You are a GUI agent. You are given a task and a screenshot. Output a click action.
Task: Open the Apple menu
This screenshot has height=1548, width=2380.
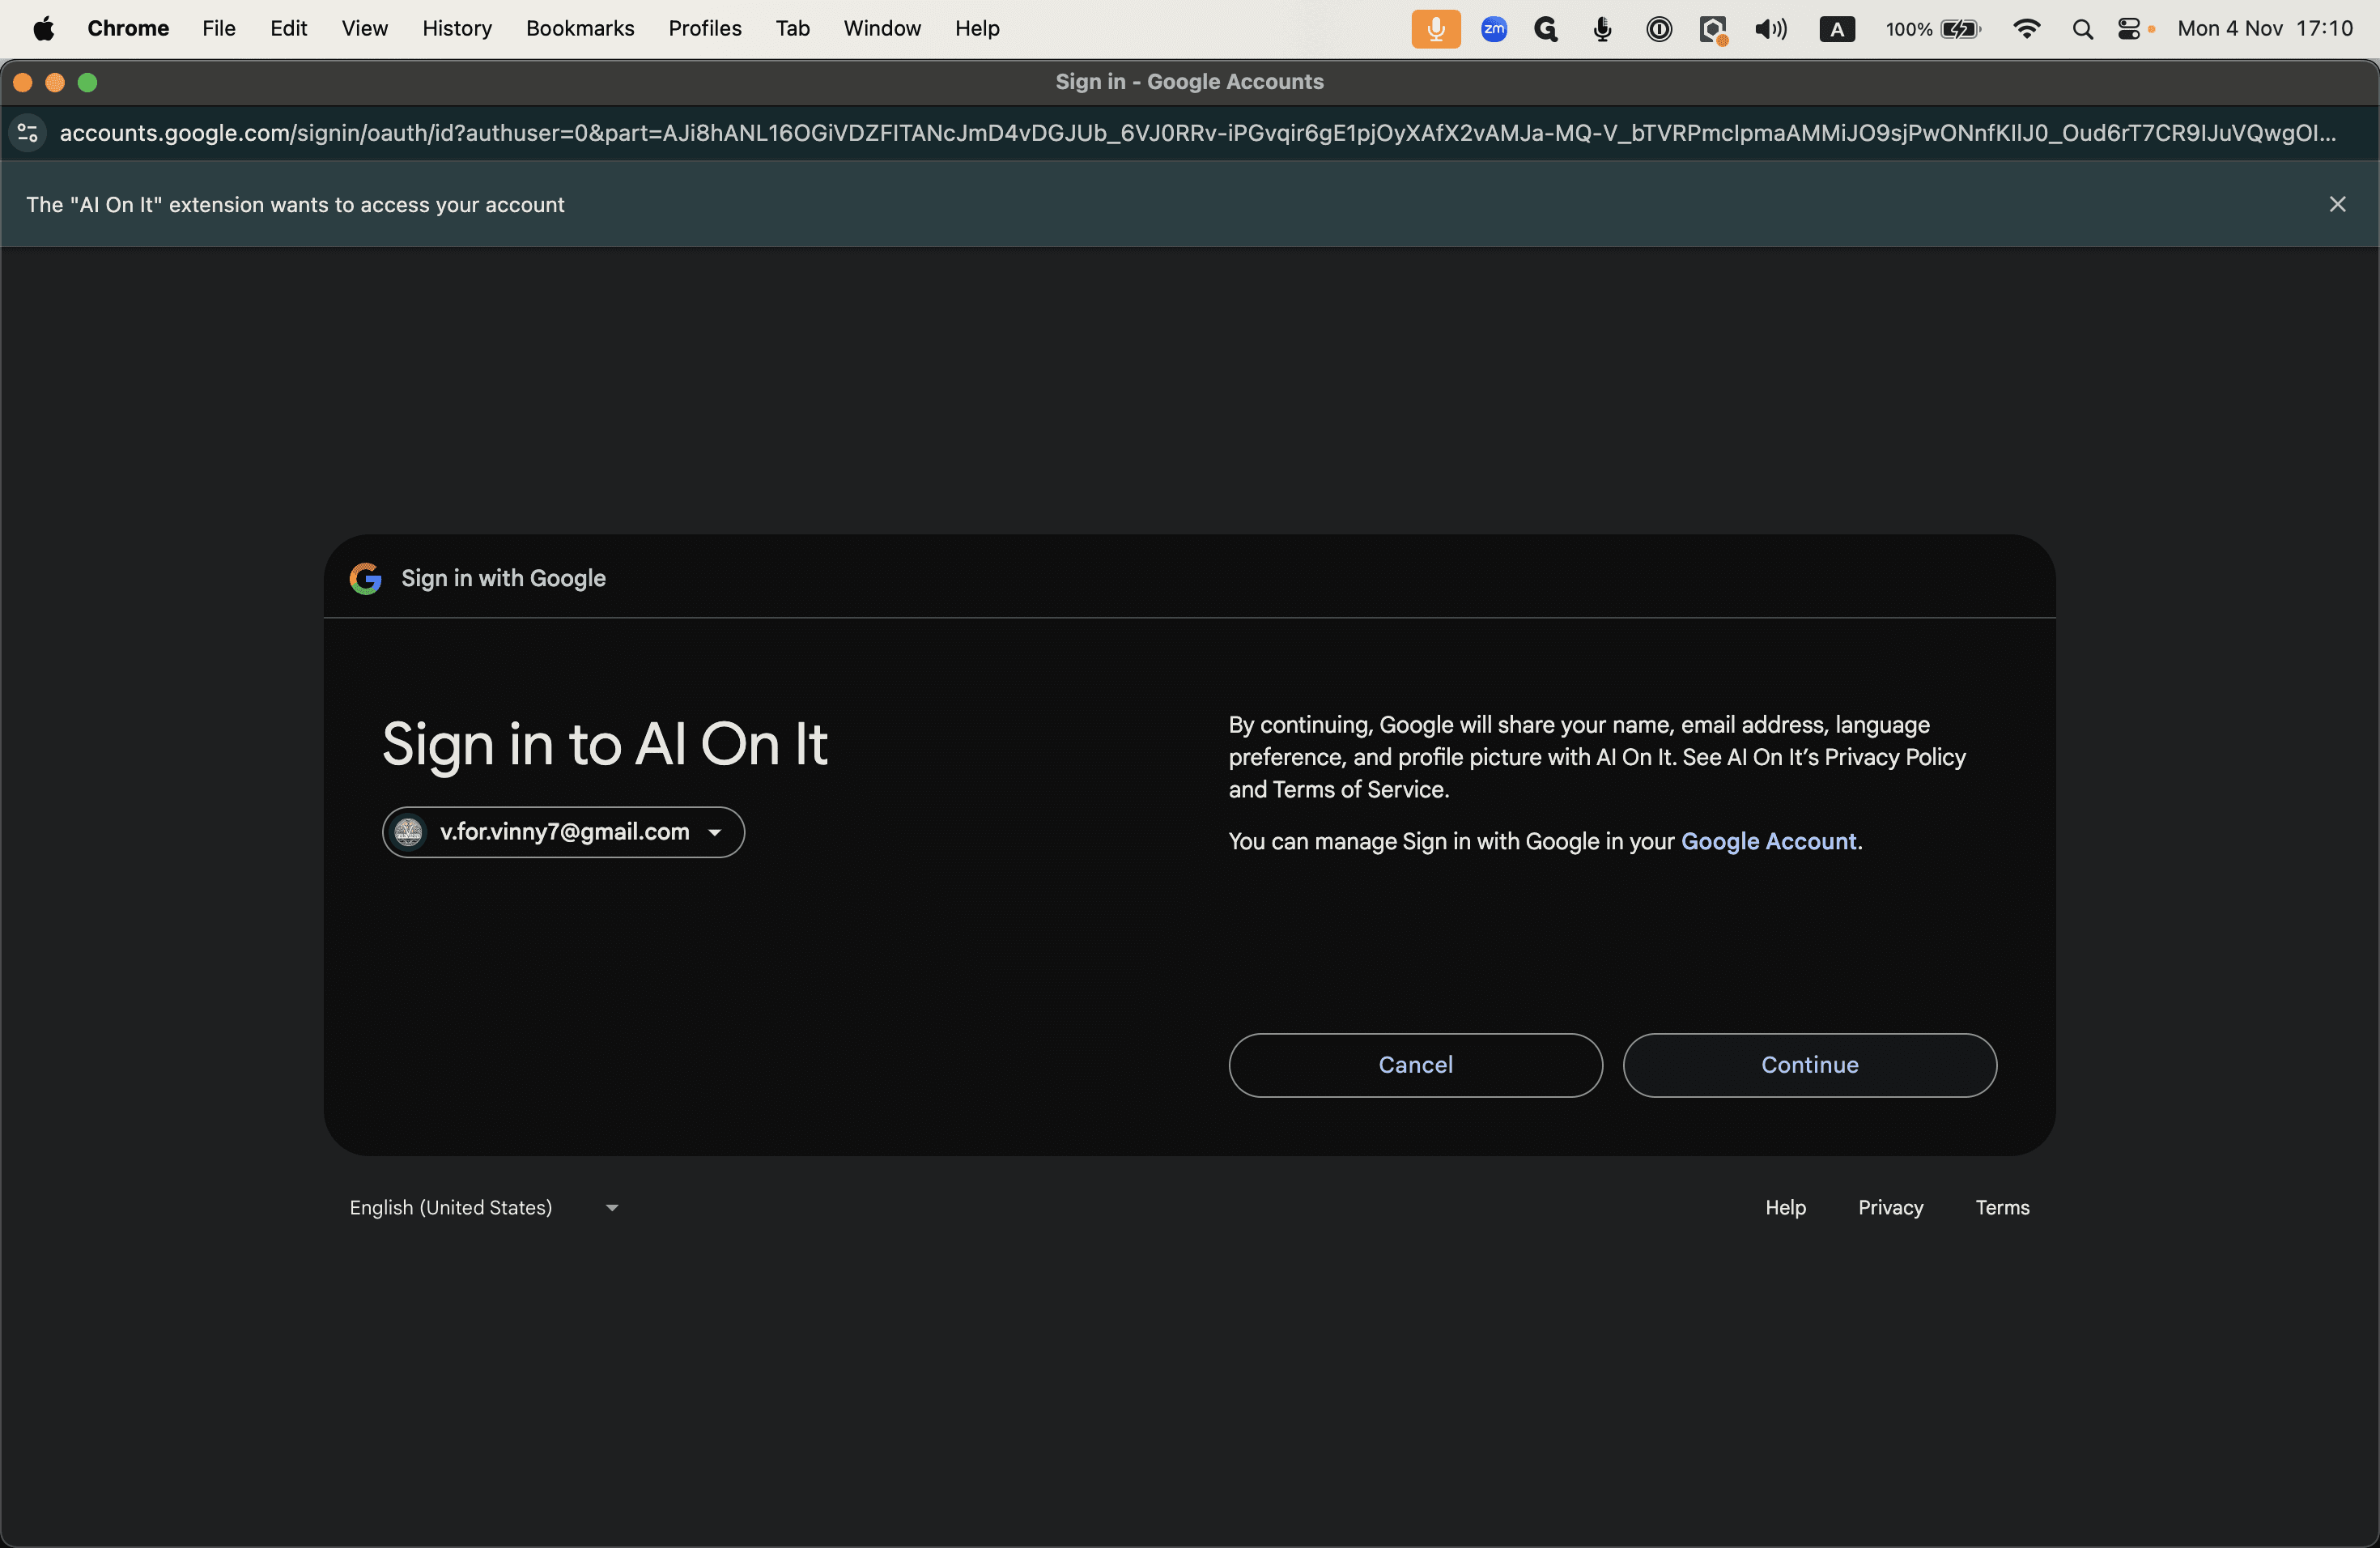point(44,28)
